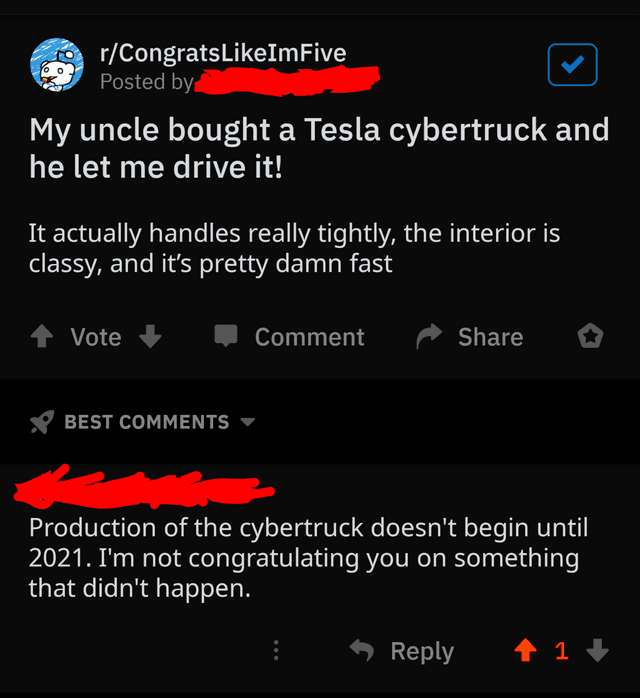Upvote the cybertruck post
This screenshot has height=698, width=640.
coord(42,336)
